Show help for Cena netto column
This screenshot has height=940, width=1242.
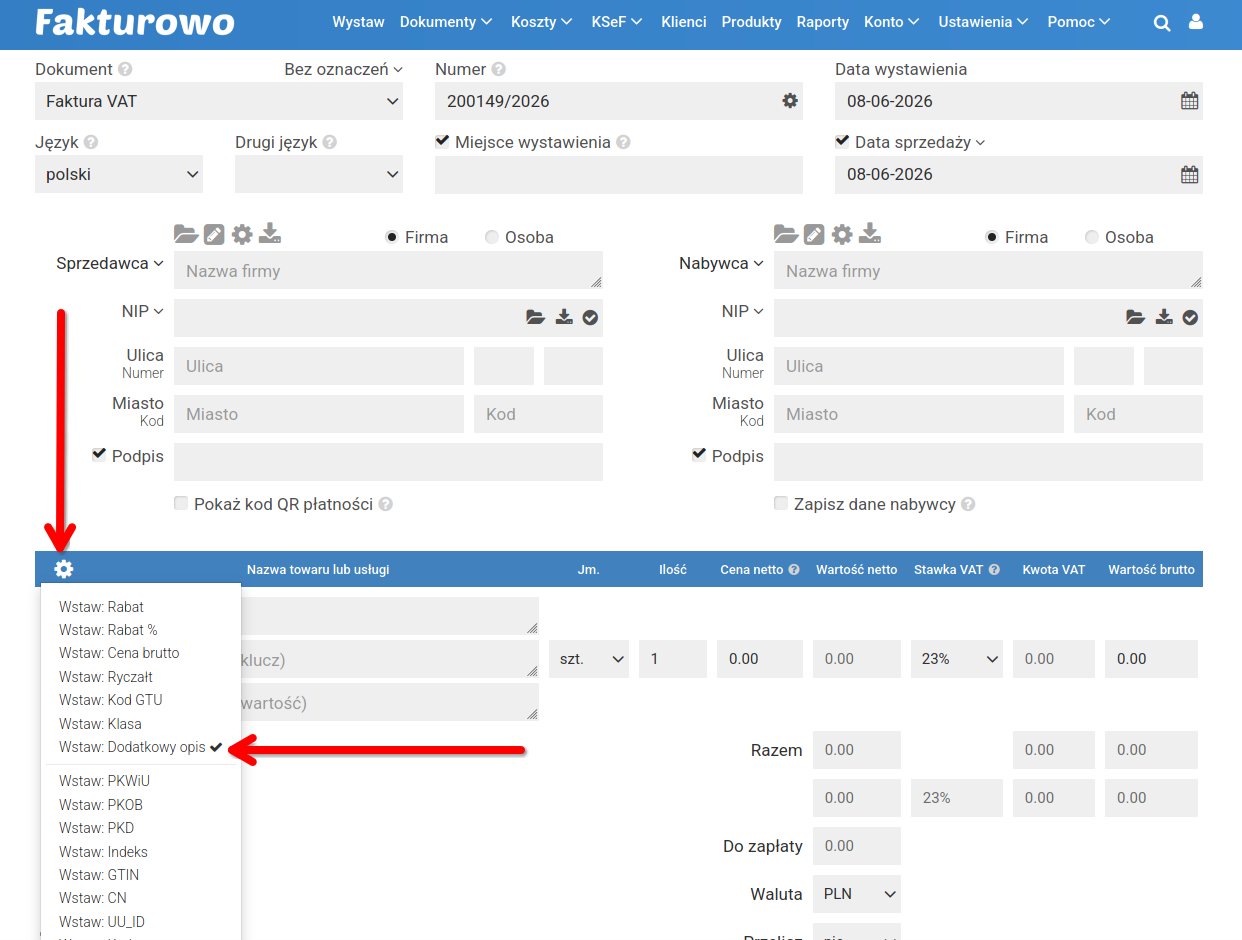[x=794, y=570]
